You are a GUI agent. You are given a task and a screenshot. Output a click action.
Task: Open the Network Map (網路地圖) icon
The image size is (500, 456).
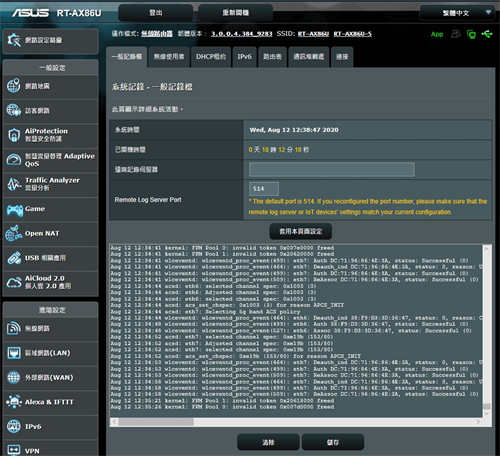pyautogui.click(x=14, y=86)
